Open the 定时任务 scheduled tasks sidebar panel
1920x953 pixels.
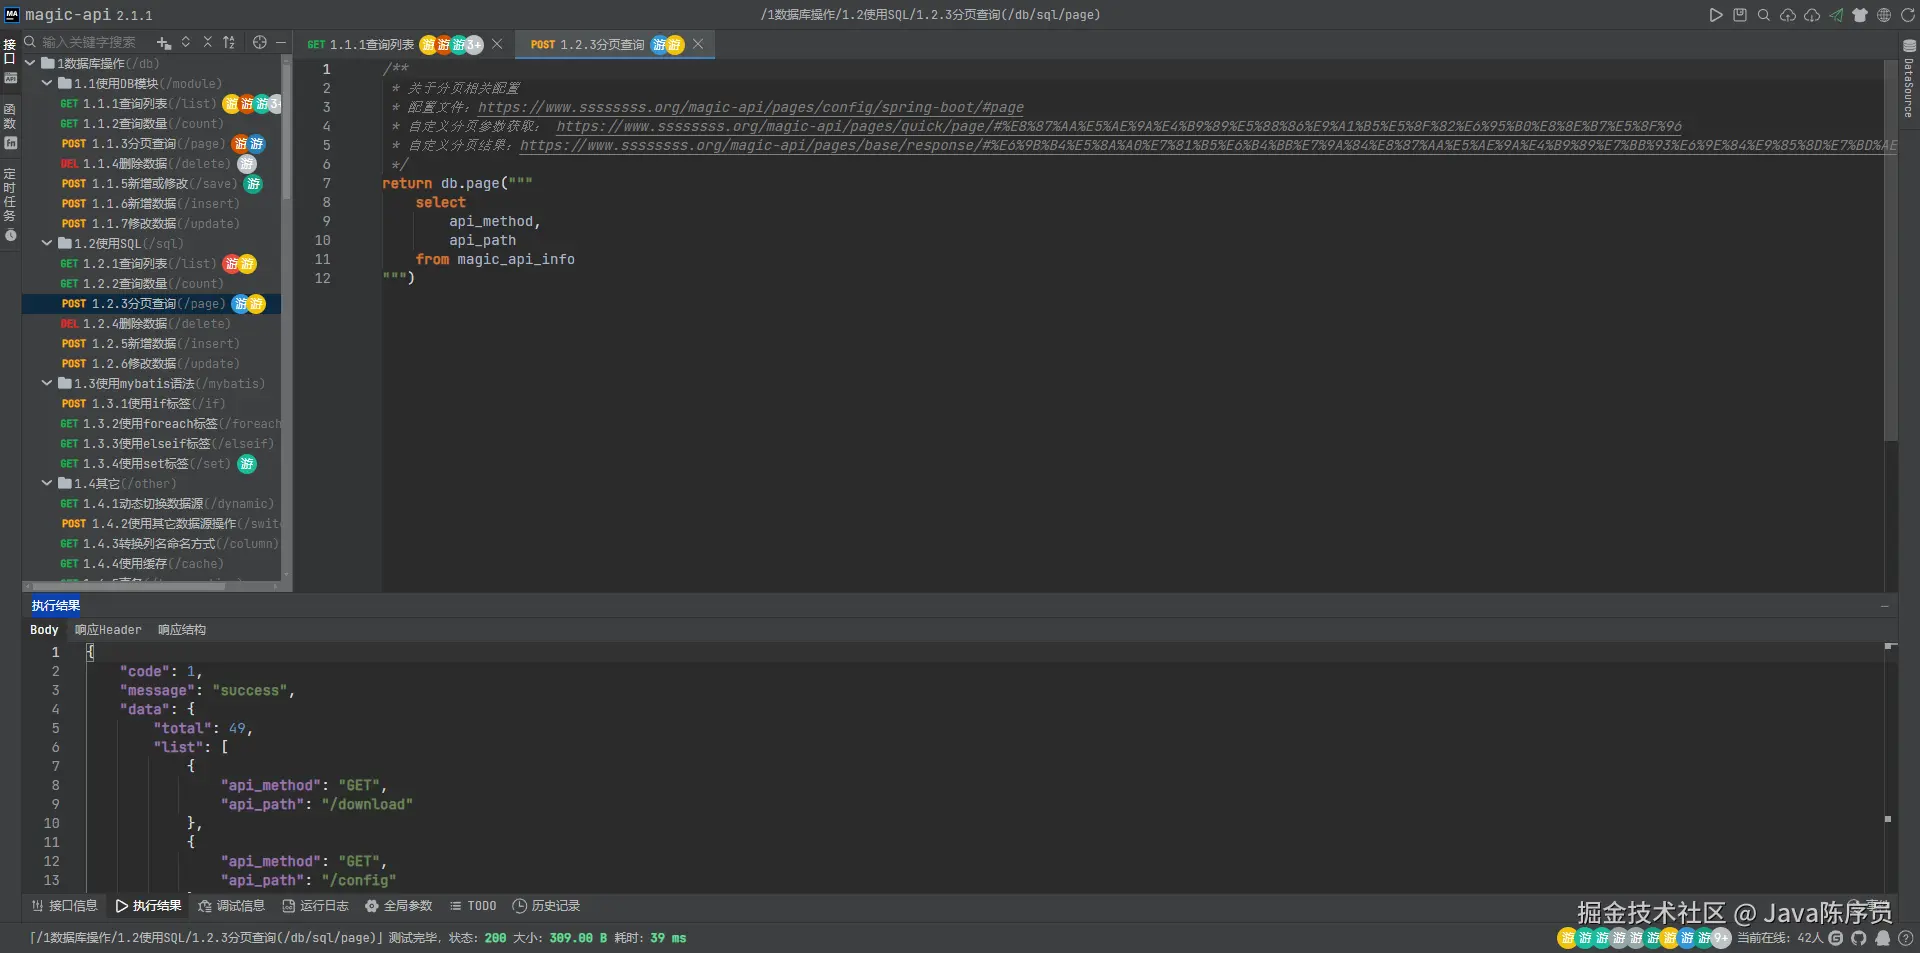(x=10, y=206)
